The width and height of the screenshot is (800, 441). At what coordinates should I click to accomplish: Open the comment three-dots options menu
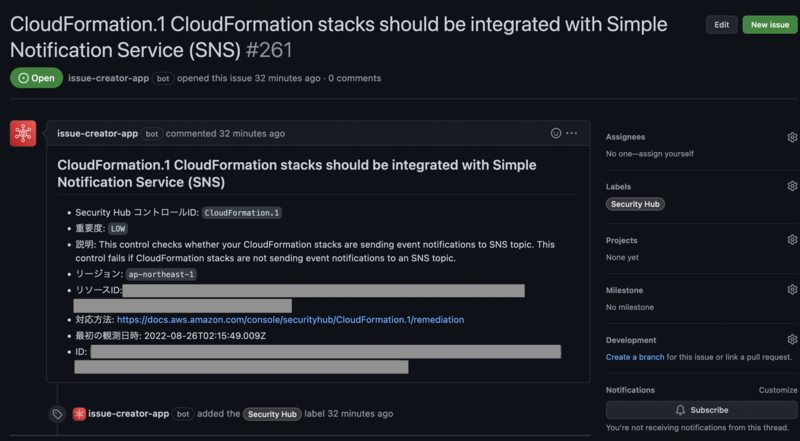[571, 133]
